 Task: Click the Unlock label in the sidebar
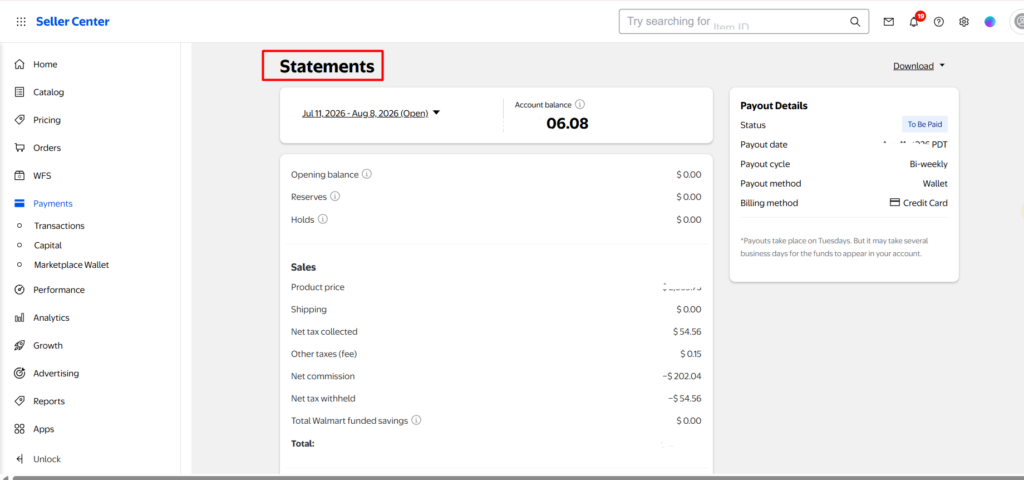pyautogui.click(x=47, y=459)
